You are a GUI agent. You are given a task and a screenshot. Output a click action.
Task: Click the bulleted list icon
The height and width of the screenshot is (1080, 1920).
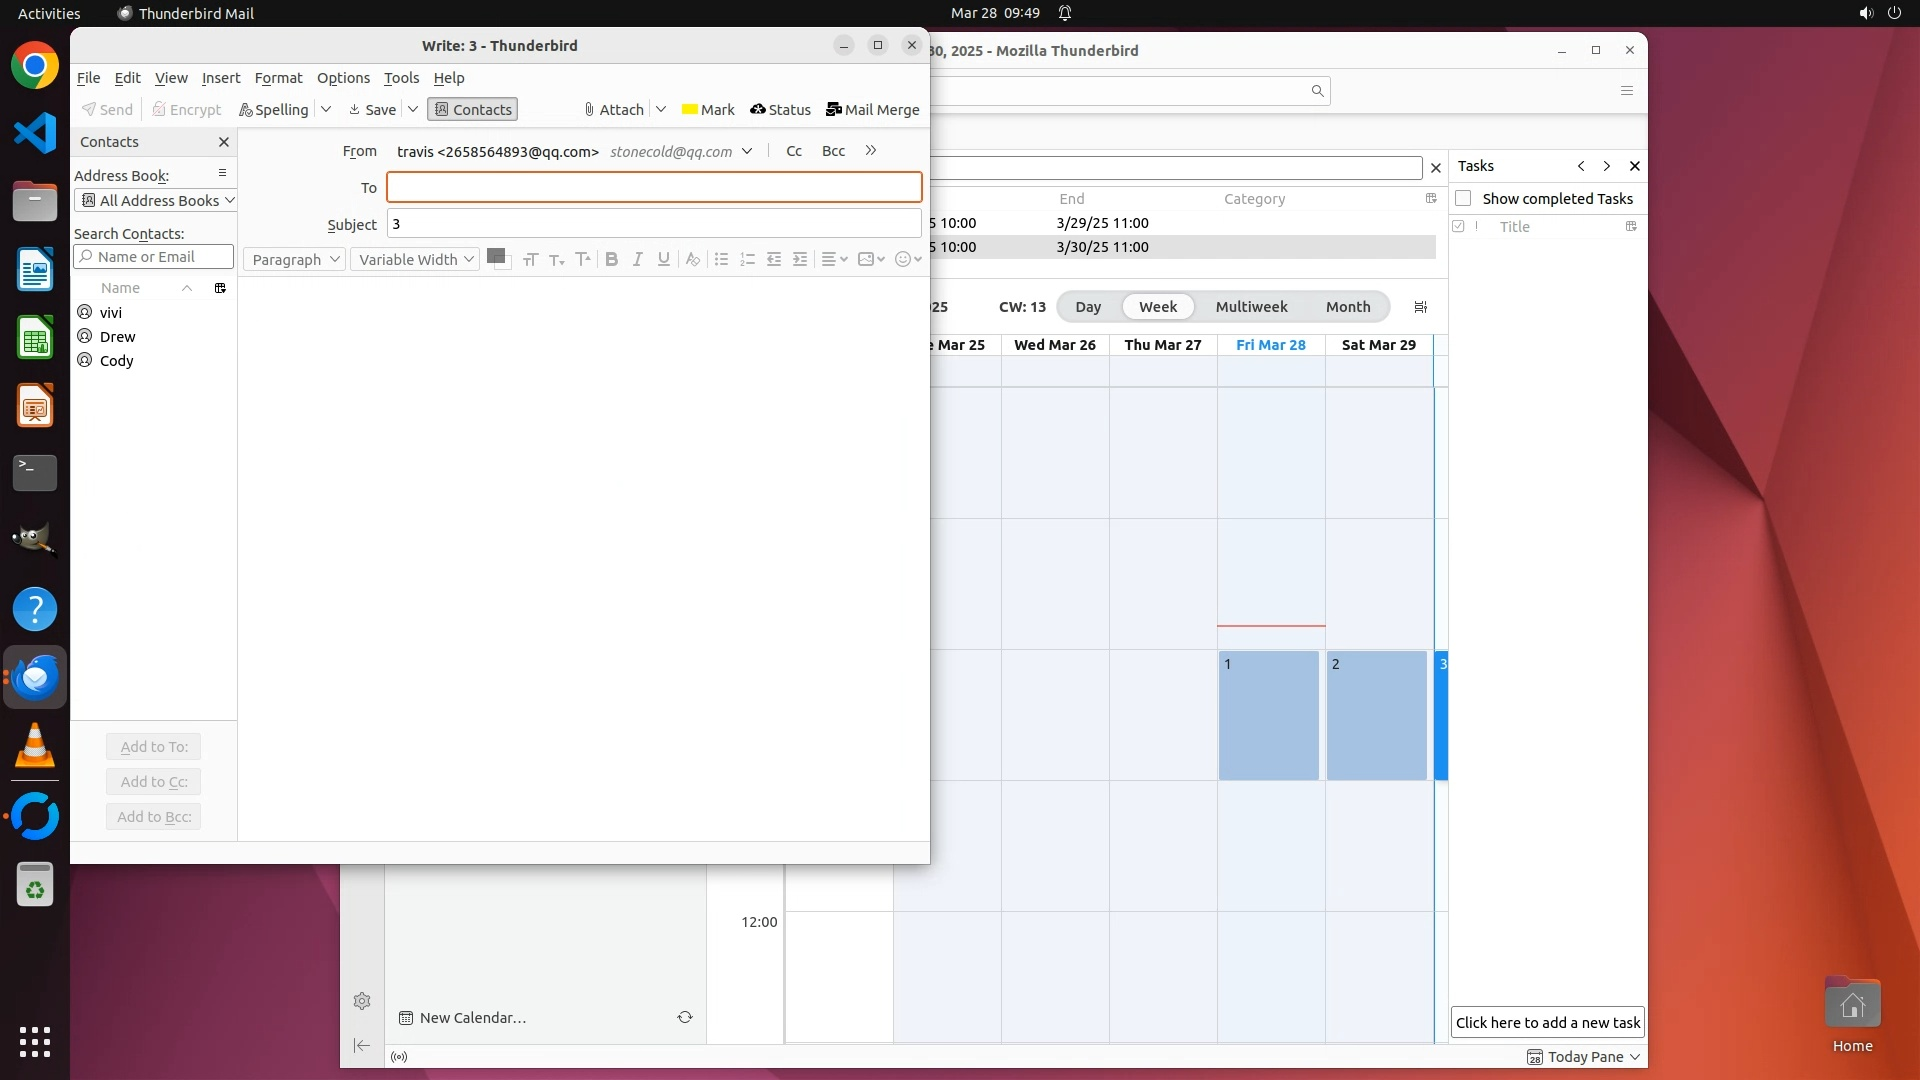pos(721,259)
